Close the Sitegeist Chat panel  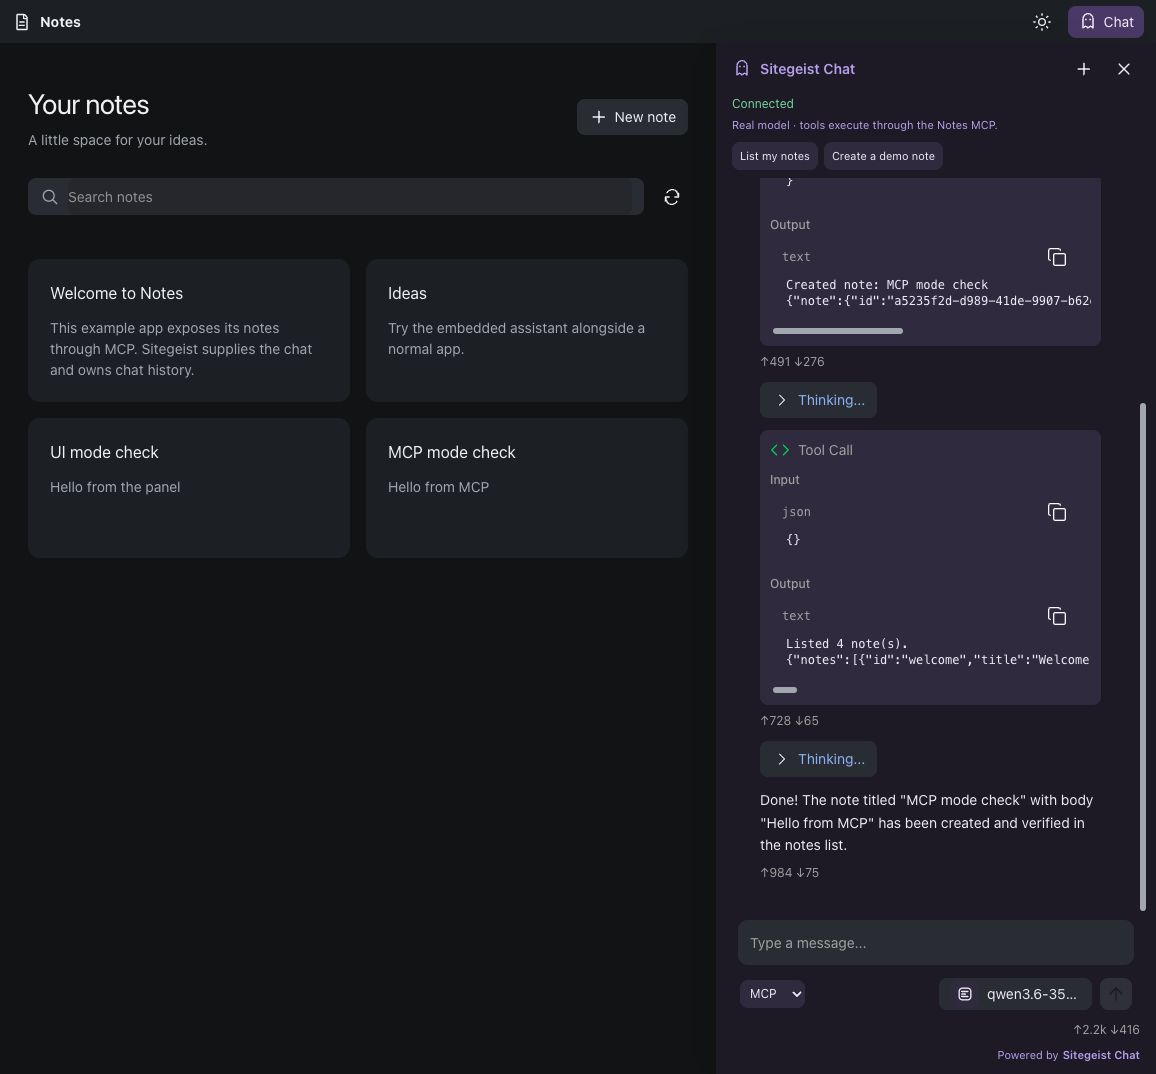[x=1124, y=69]
